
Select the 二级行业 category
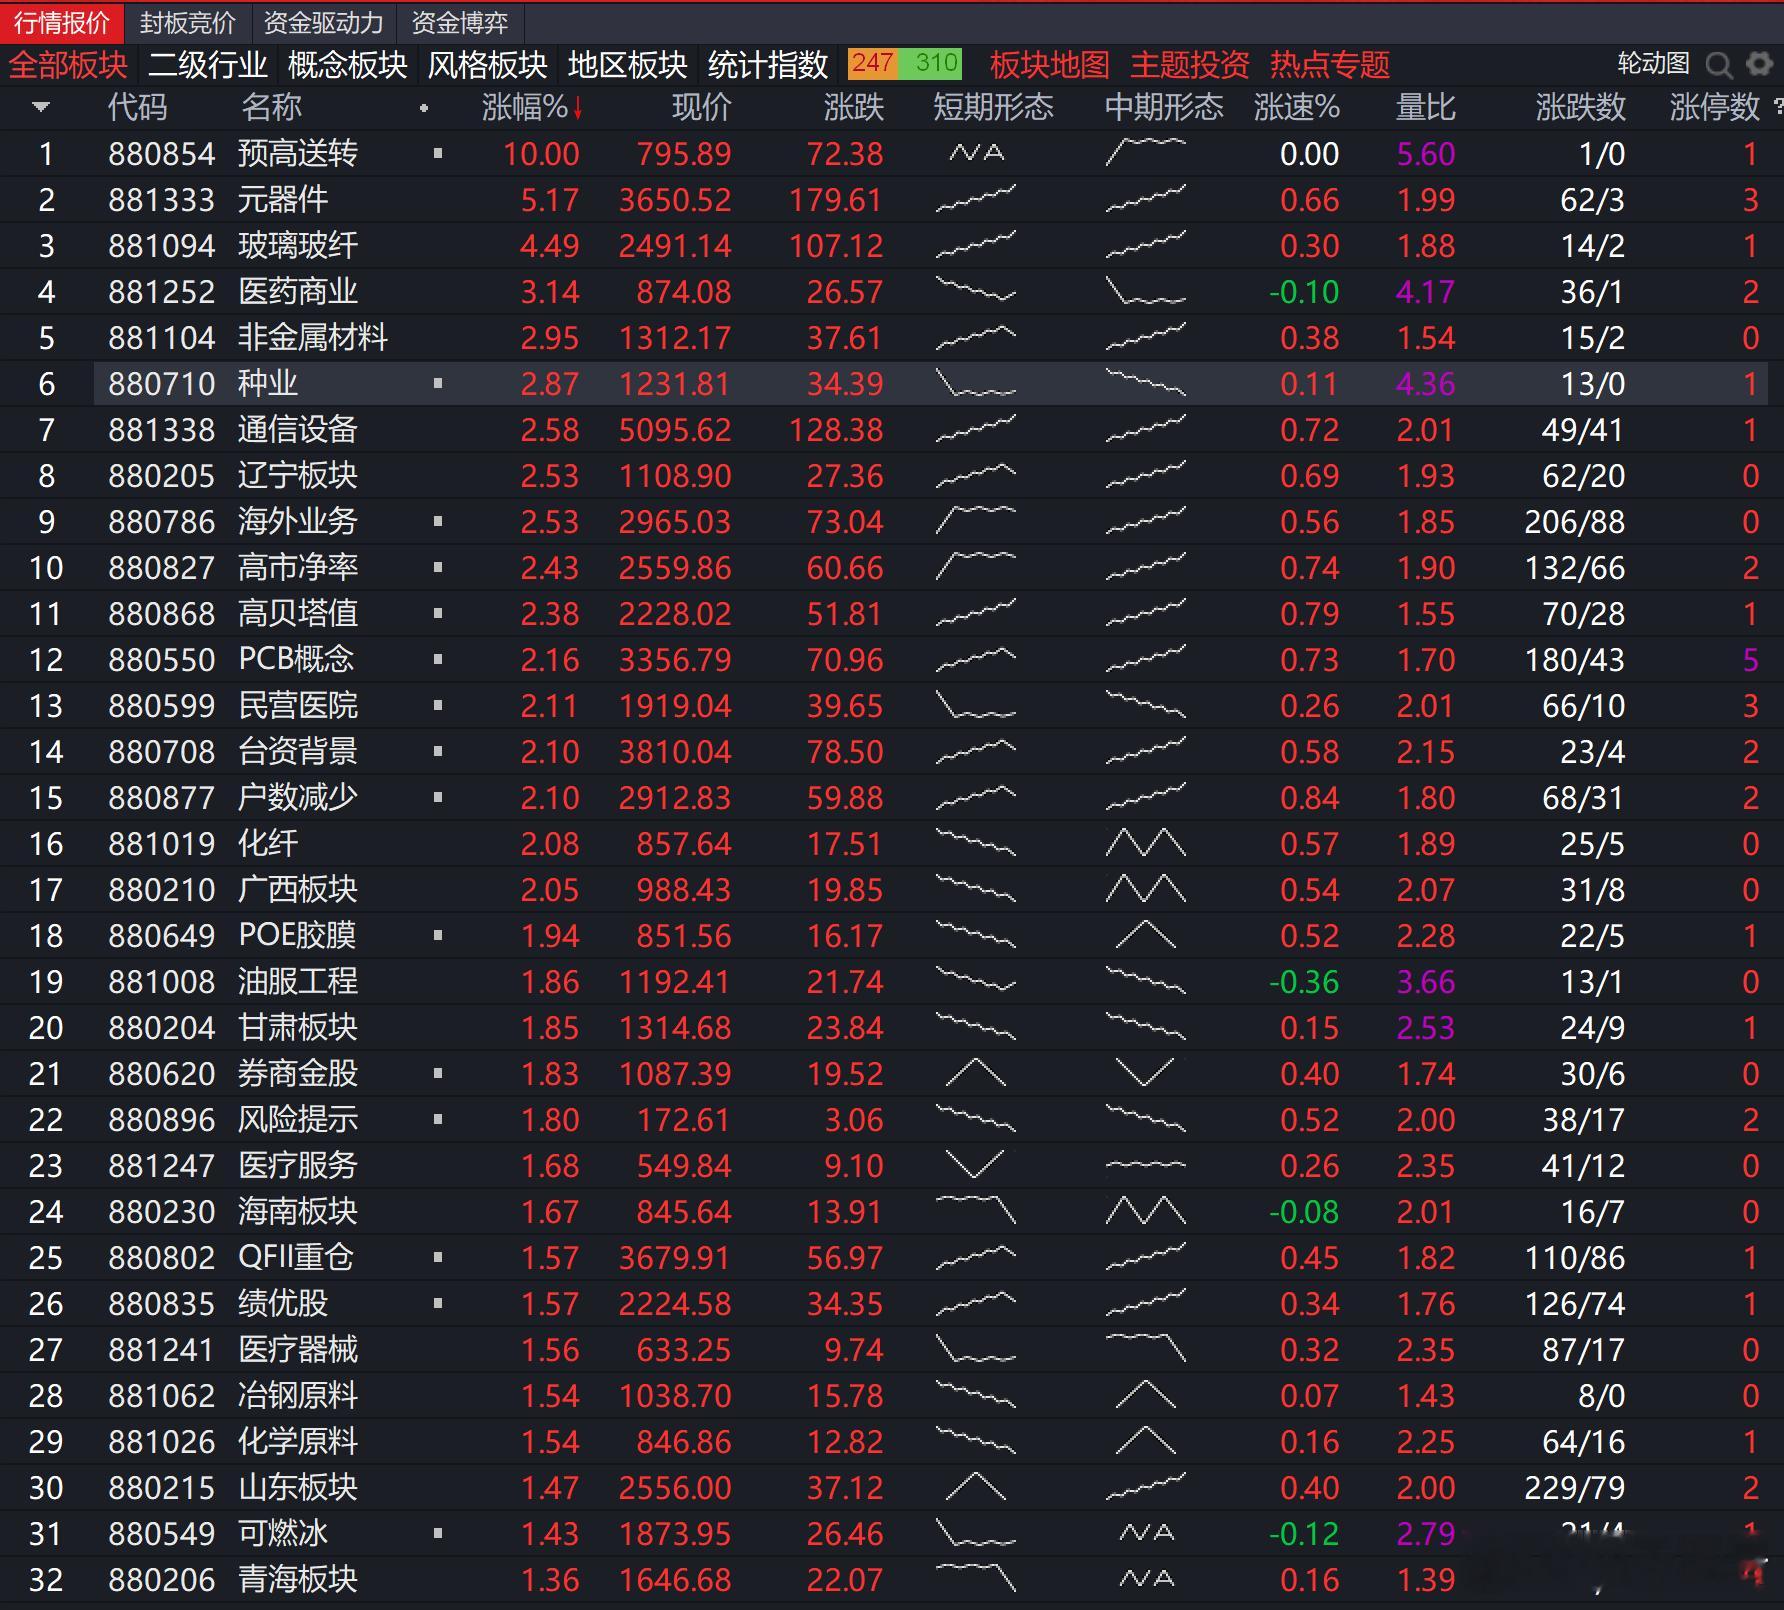coord(208,65)
